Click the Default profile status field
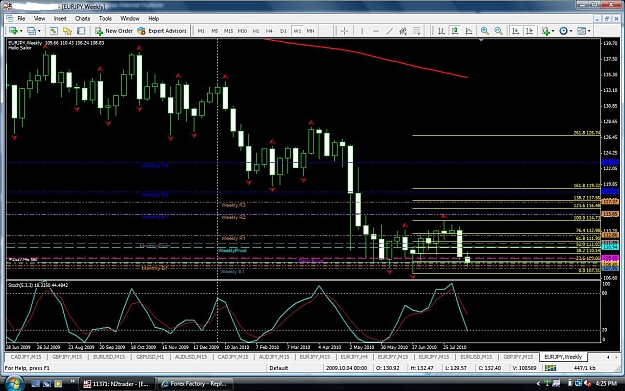Viewport: 625px width, 391px height. (x=279, y=368)
